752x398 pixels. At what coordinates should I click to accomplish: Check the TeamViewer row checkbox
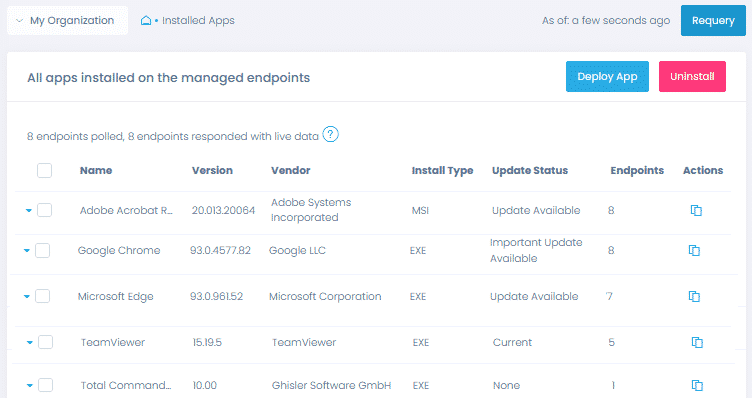pos(46,342)
